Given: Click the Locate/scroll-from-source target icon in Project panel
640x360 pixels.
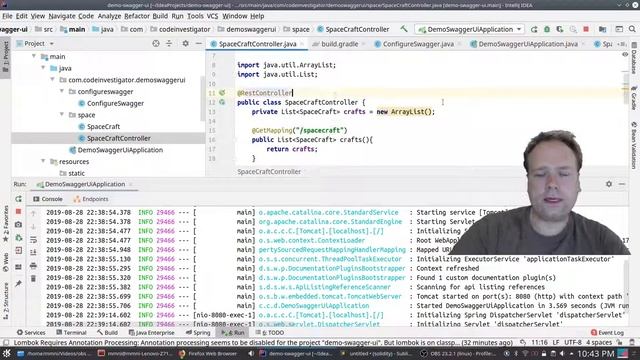Looking at the screenshot, I should (x=156, y=43).
